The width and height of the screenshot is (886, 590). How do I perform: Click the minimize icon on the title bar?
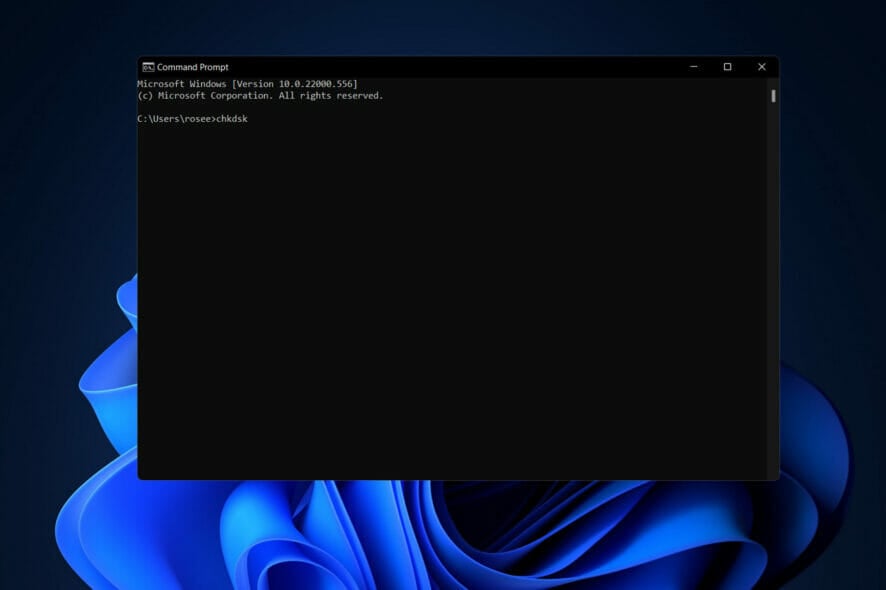(694, 66)
